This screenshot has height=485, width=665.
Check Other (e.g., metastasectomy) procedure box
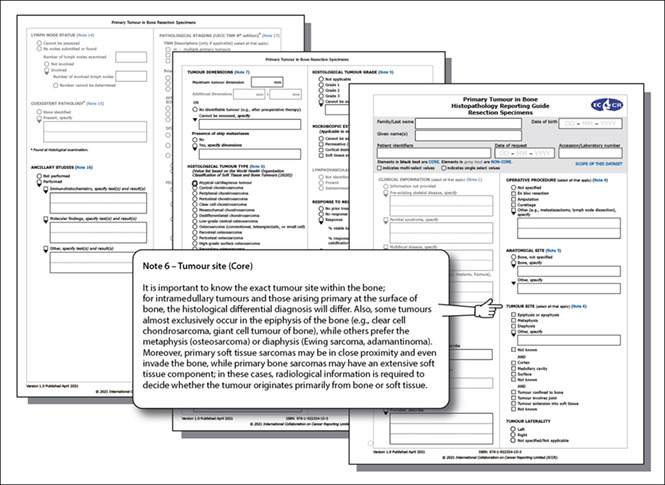pyautogui.click(x=513, y=211)
